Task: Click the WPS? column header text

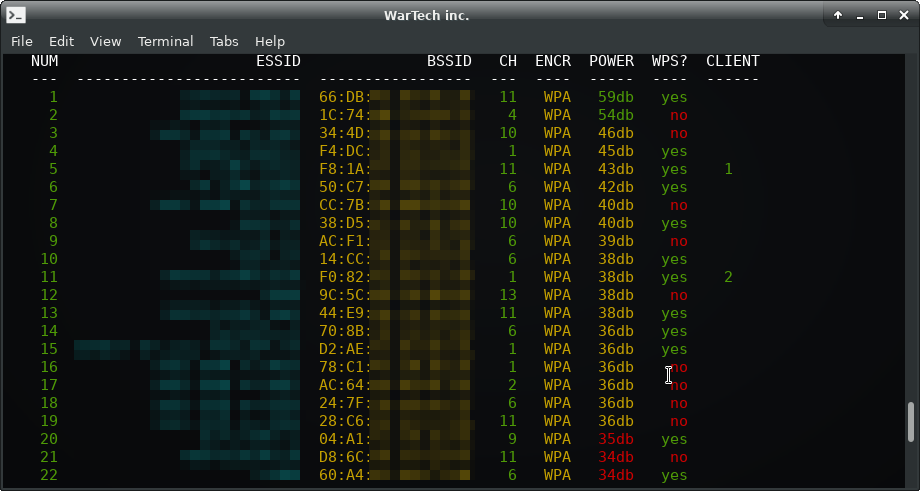Action: tap(670, 61)
